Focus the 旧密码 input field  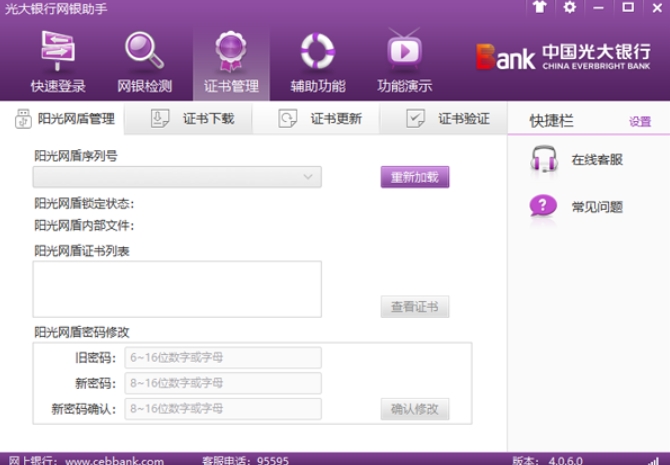pyautogui.click(x=223, y=357)
